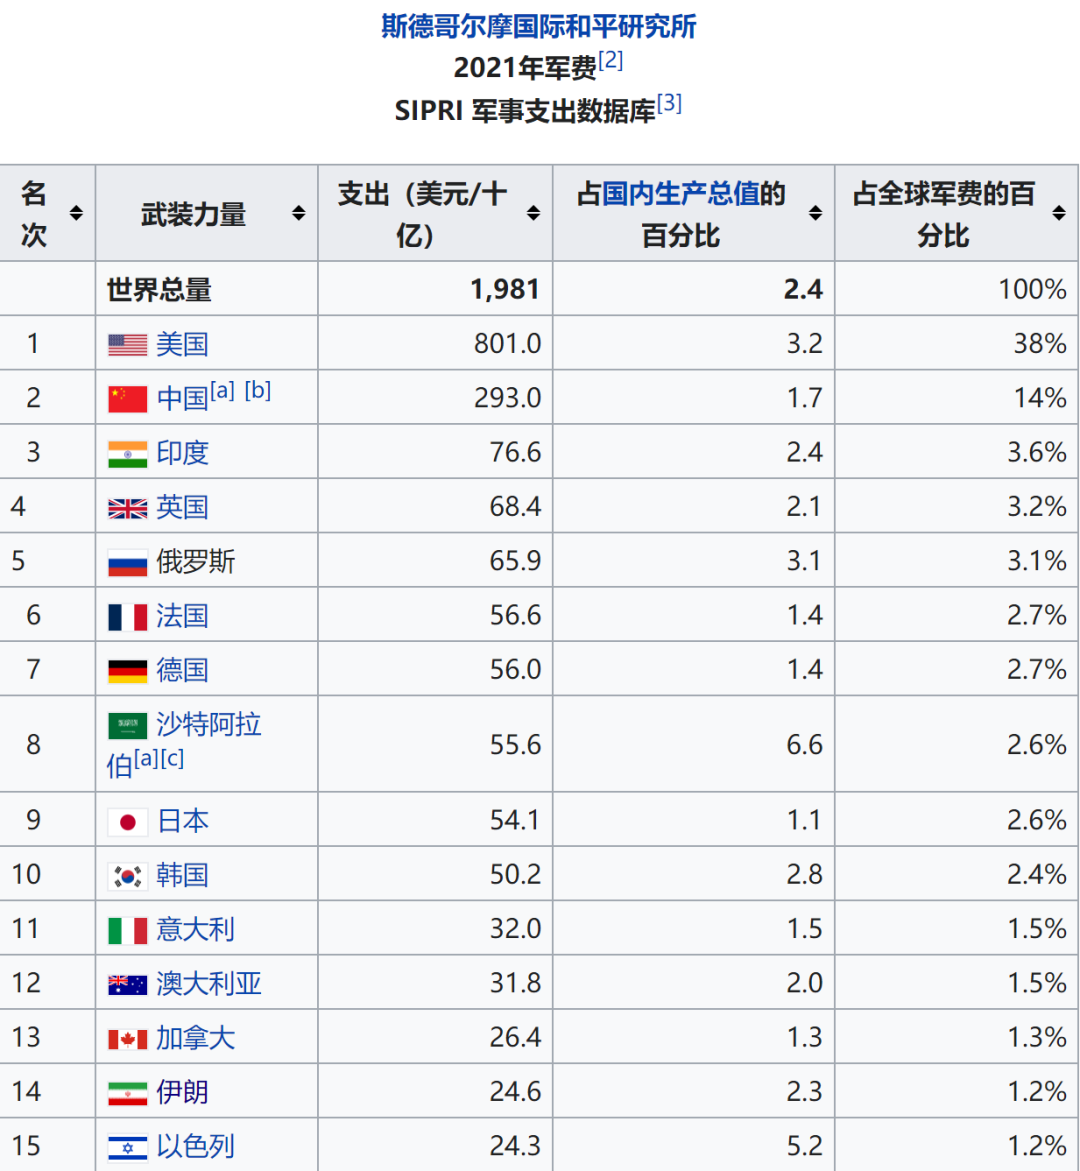Click the 世界总量 row label

159,290
